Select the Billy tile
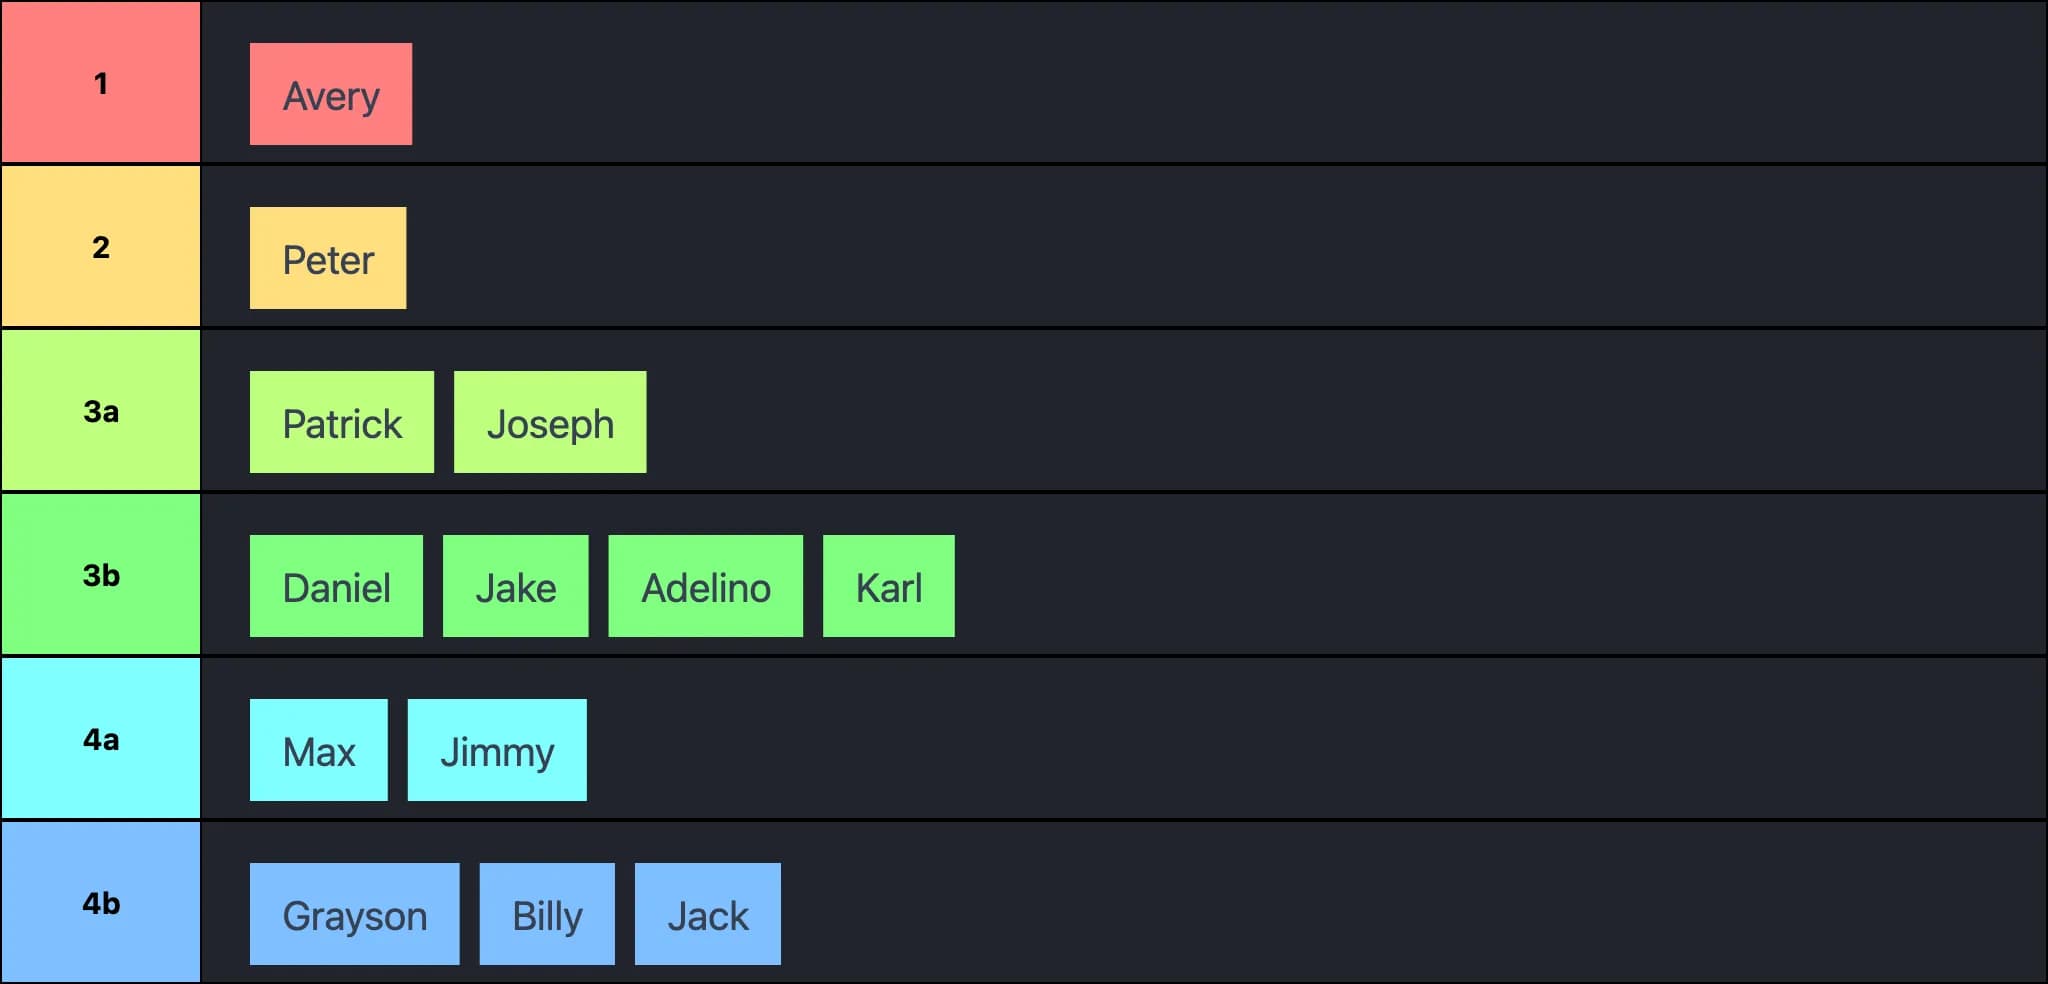Viewport: 2048px width, 984px height. point(547,914)
